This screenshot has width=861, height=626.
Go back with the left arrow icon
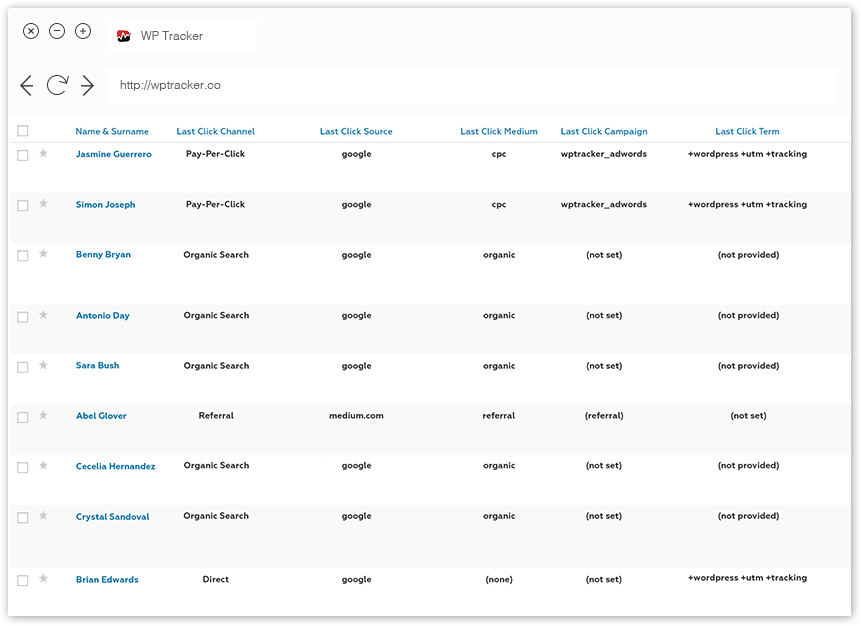(26, 85)
